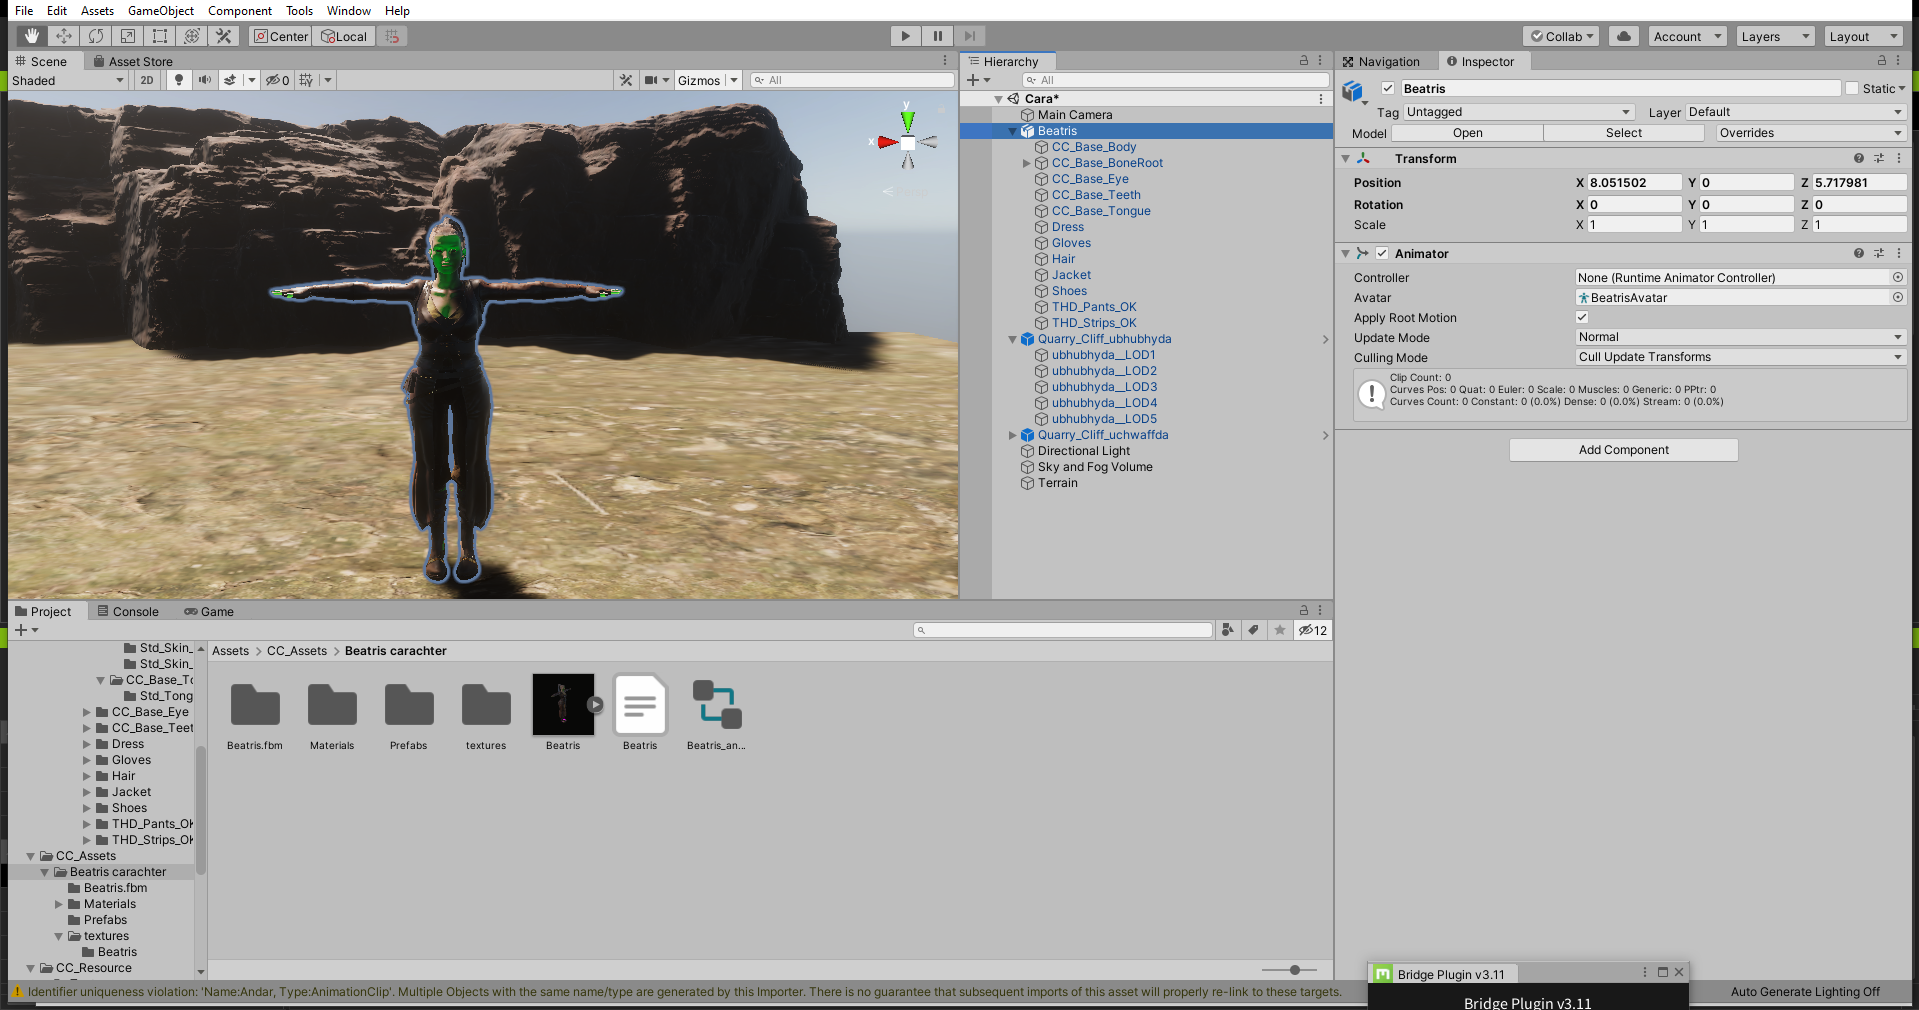Click the orientation gizmo Y axis cone
Image resolution: width=1919 pixels, height=1010 pixels.
[x=907, y=119]
